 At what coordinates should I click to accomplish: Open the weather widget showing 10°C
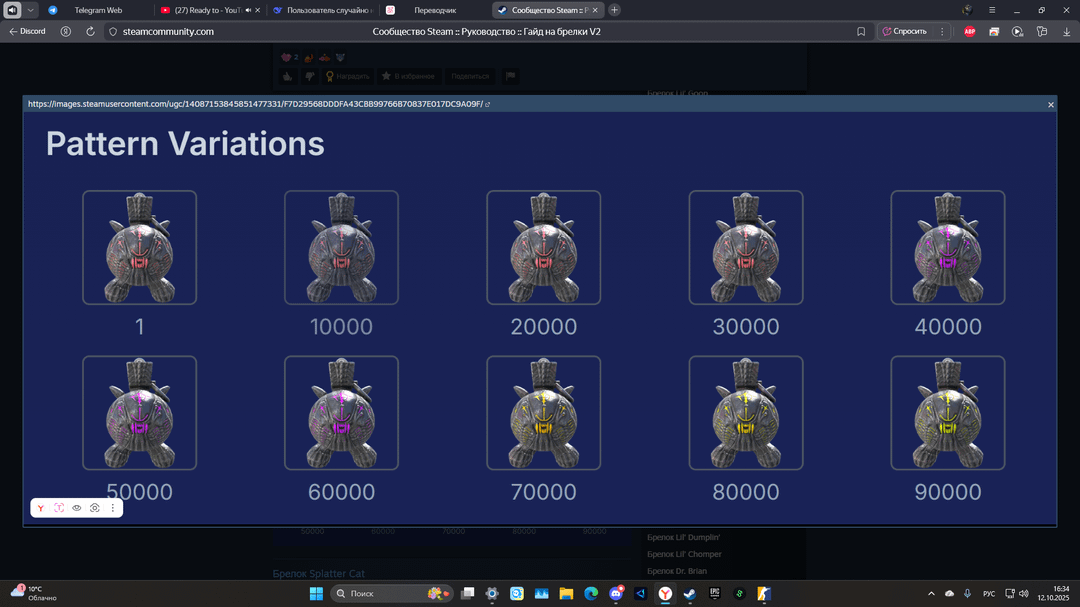[x=33, y=593]
